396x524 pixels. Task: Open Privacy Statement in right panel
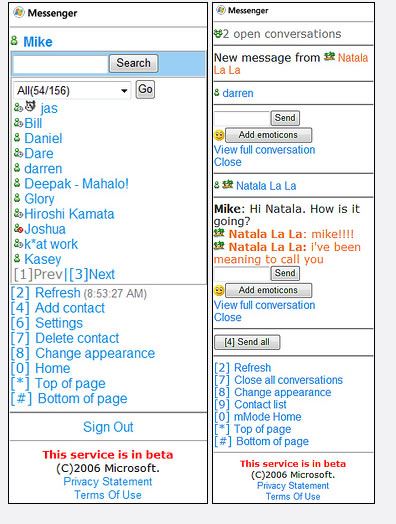[x=293, y=486]
